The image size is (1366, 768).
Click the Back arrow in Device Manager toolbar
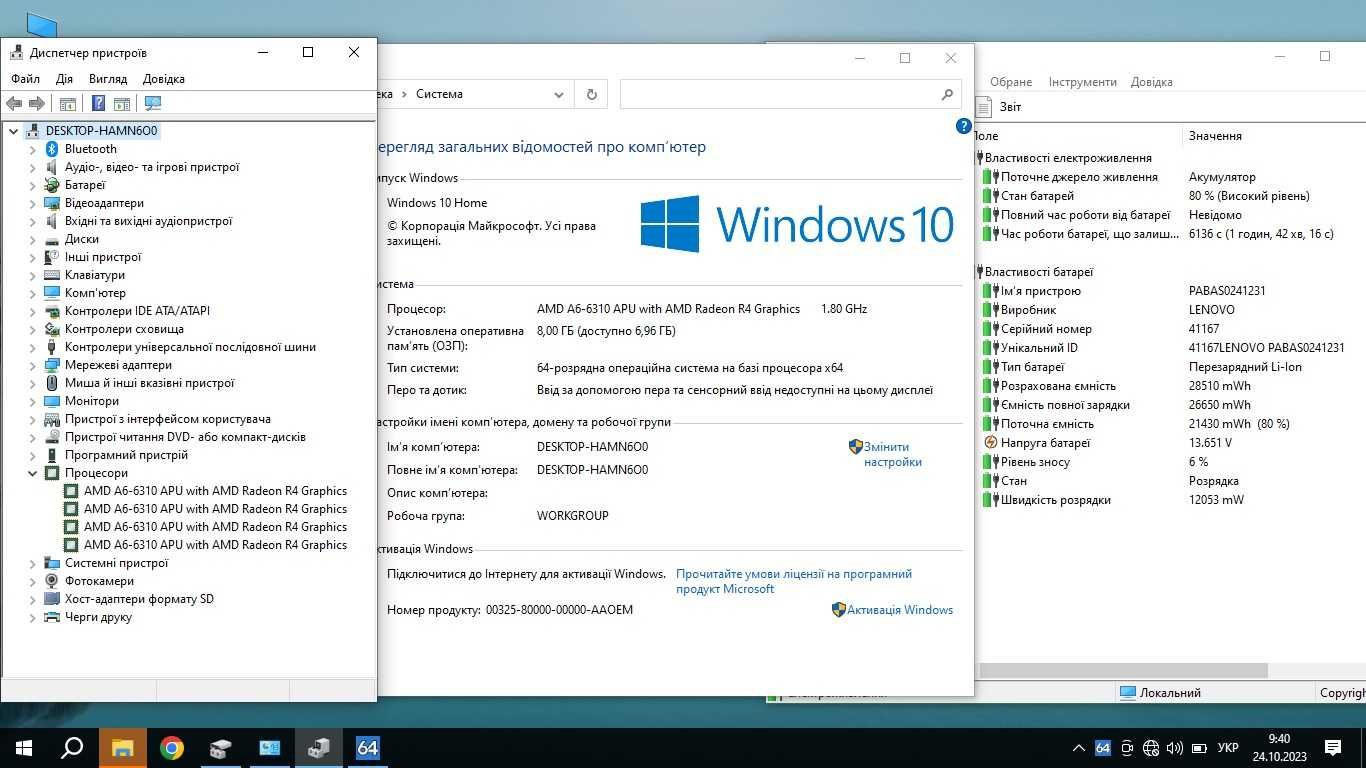[14, 103]
